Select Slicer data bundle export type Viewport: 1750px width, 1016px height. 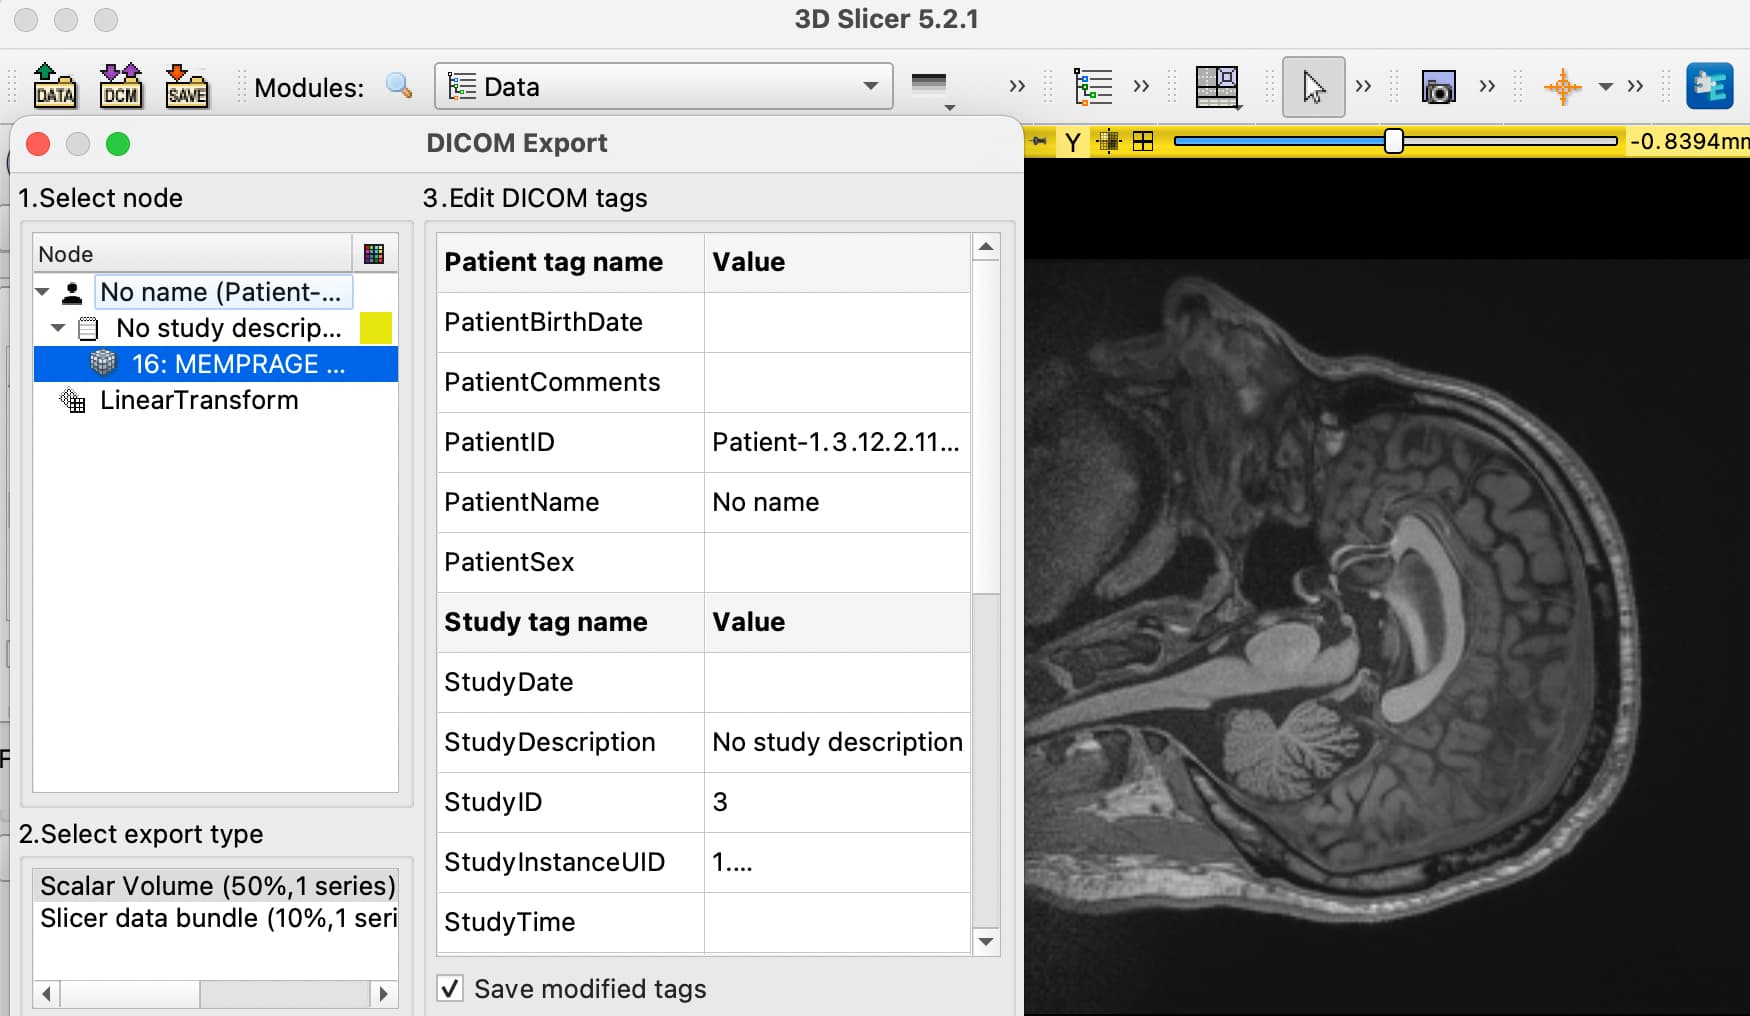(x=218, y=918)
